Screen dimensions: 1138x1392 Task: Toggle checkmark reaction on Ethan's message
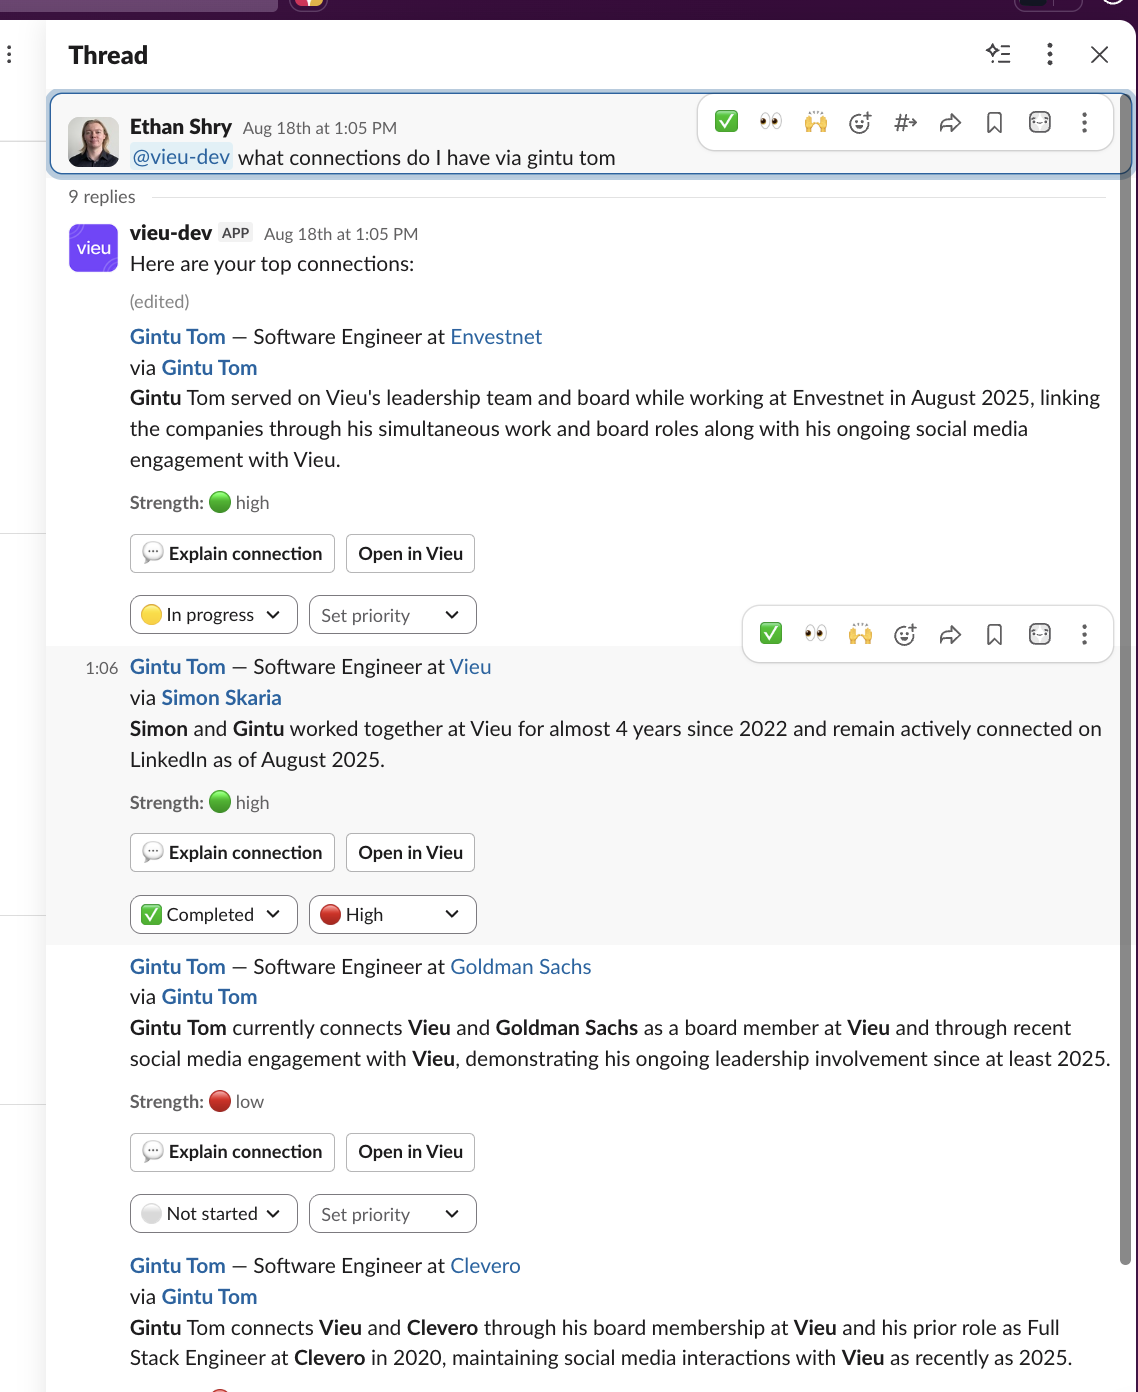pos(727,122)
